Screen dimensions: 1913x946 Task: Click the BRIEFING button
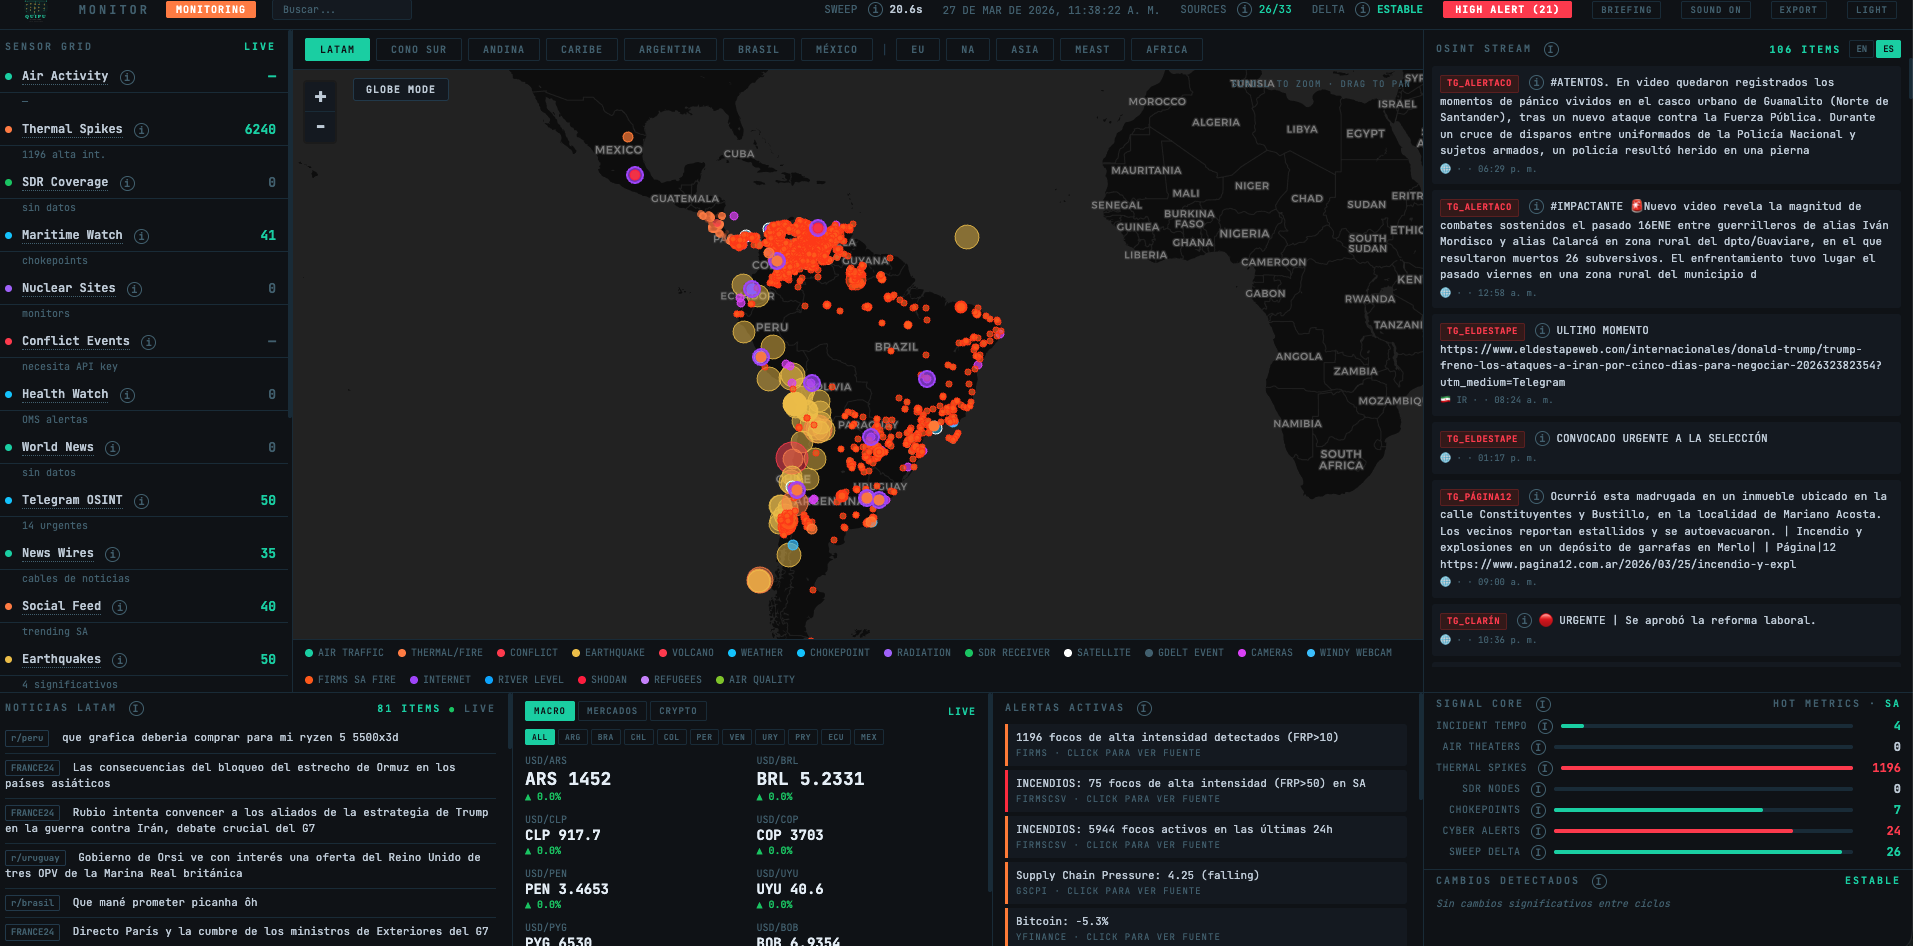[x=1627, y=10]
